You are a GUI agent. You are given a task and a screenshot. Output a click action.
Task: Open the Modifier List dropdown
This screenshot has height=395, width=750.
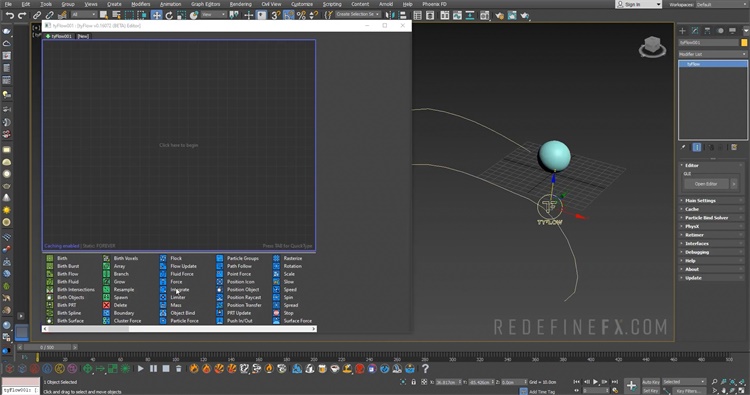712,54
